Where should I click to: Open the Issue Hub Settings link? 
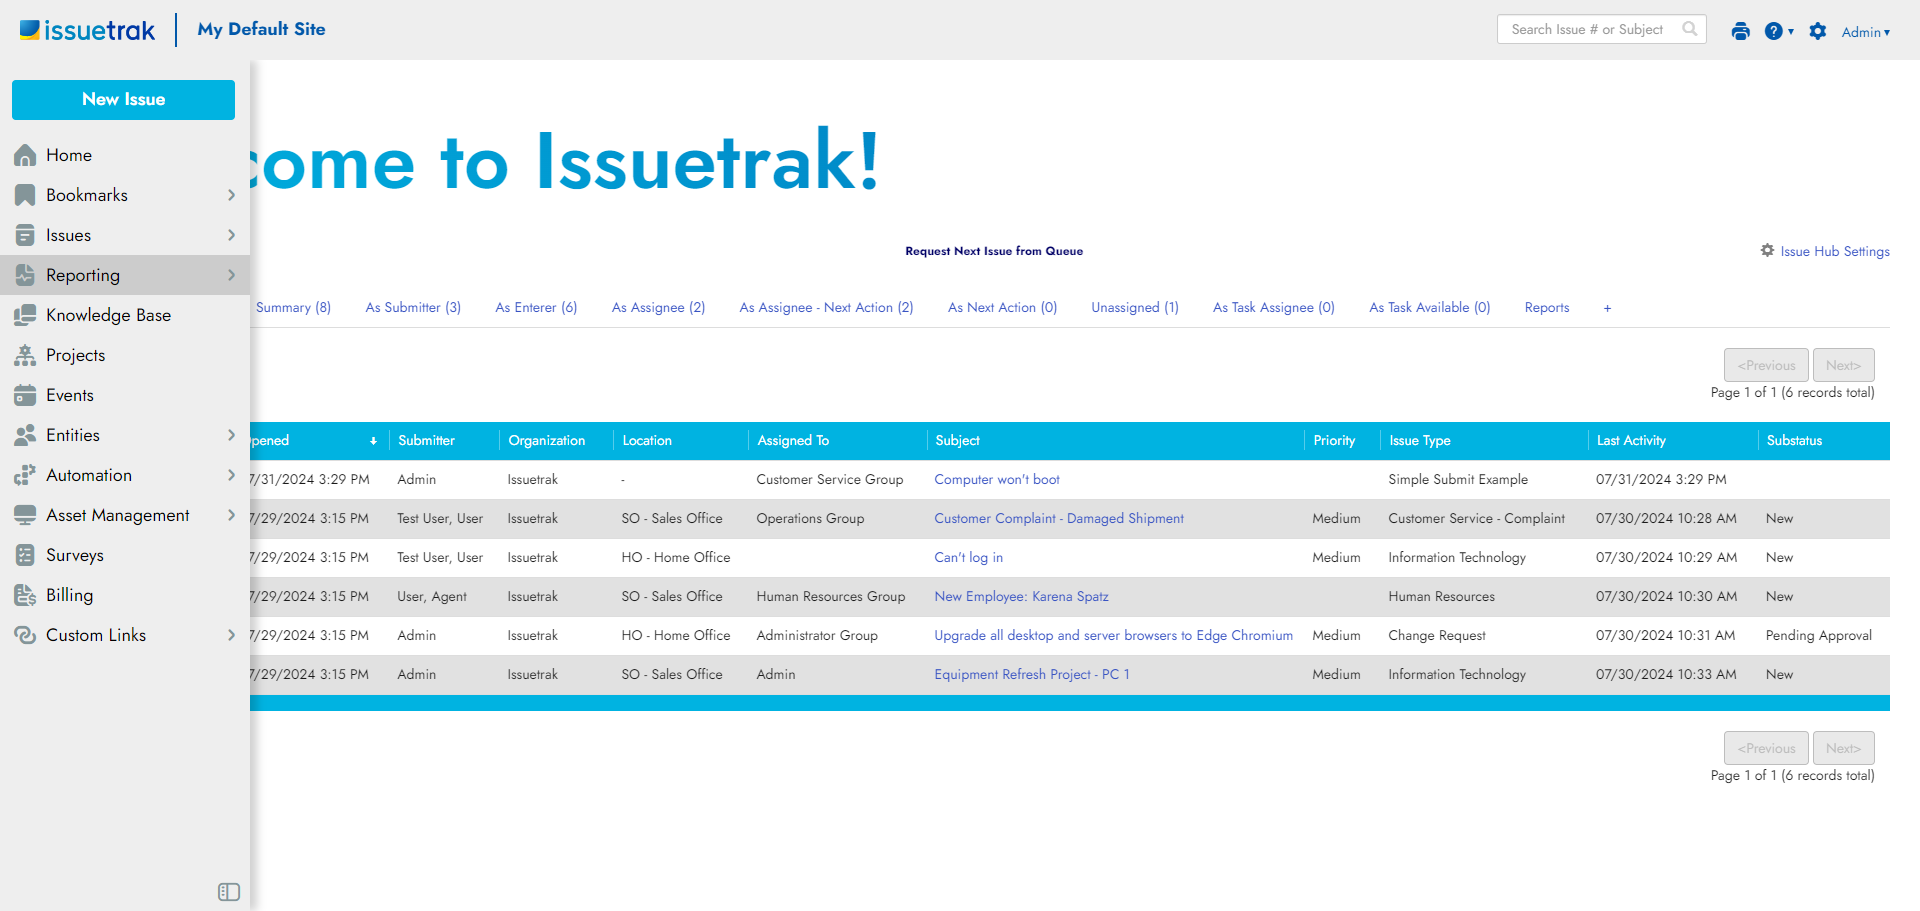tap(1835, 251)
